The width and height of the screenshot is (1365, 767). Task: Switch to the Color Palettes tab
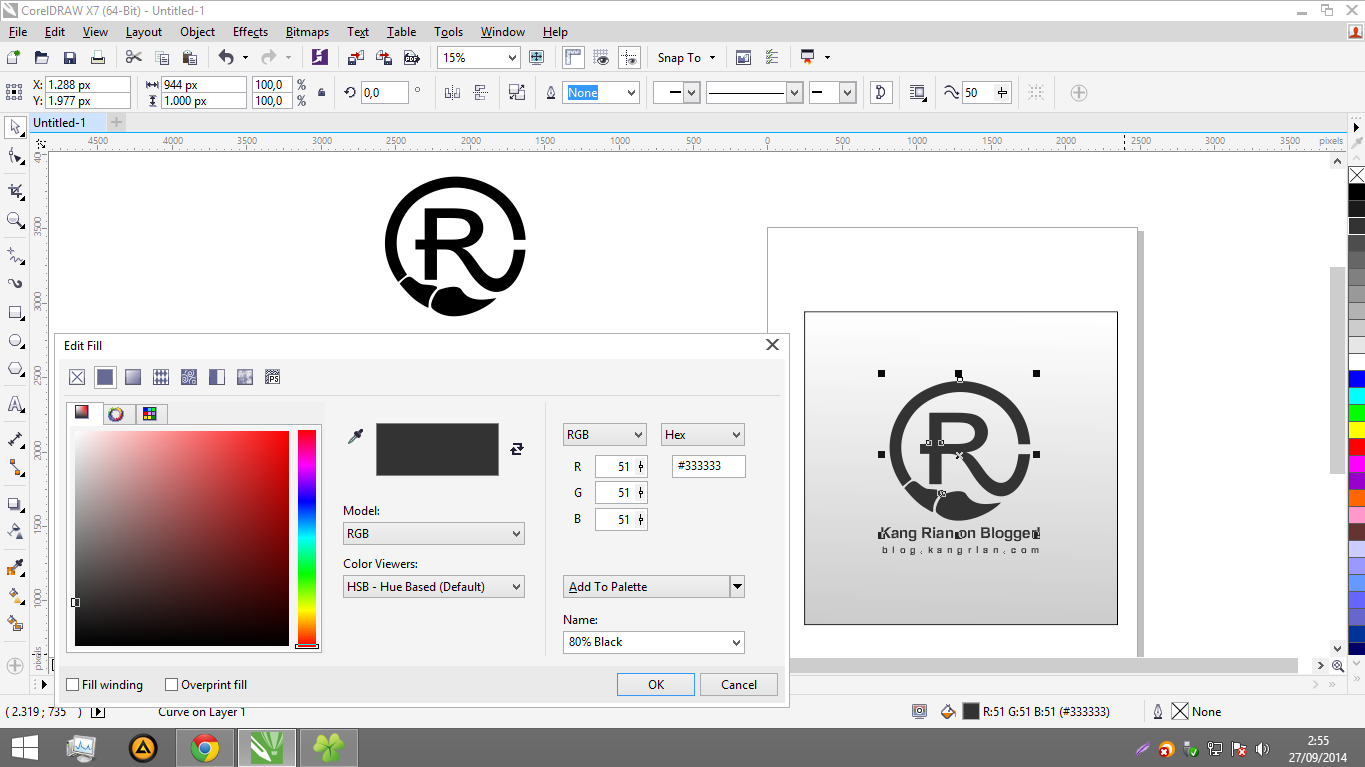click(x=150, y=414)
